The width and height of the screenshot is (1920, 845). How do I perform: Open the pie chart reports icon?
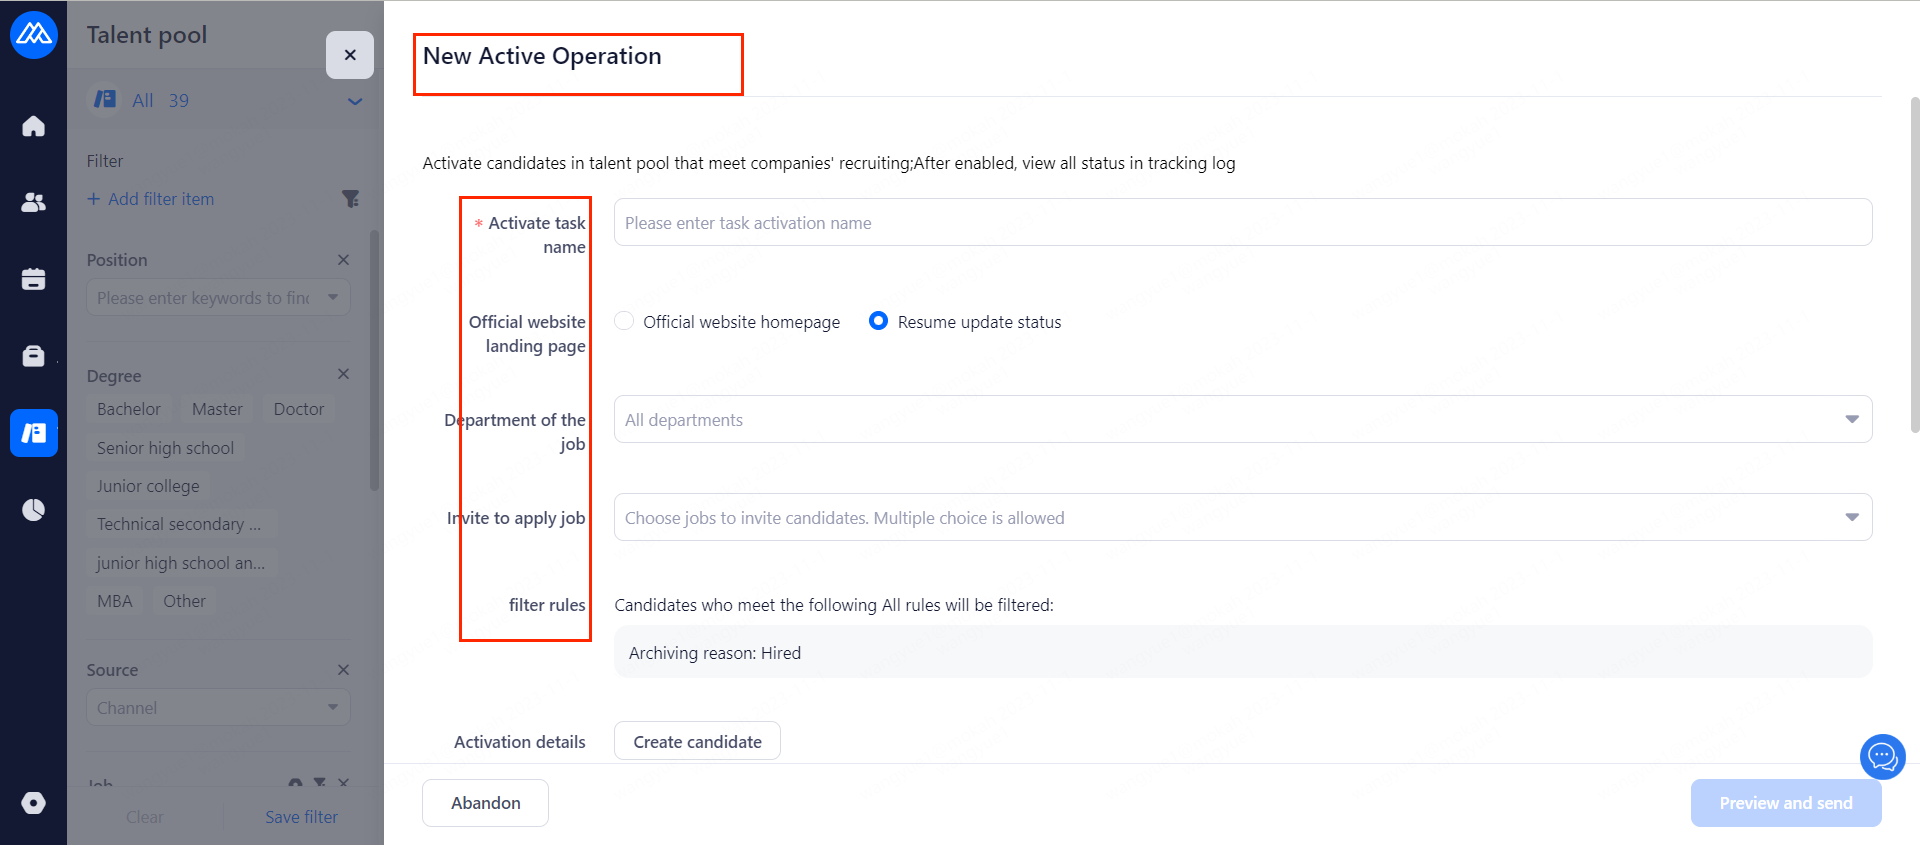33,510
